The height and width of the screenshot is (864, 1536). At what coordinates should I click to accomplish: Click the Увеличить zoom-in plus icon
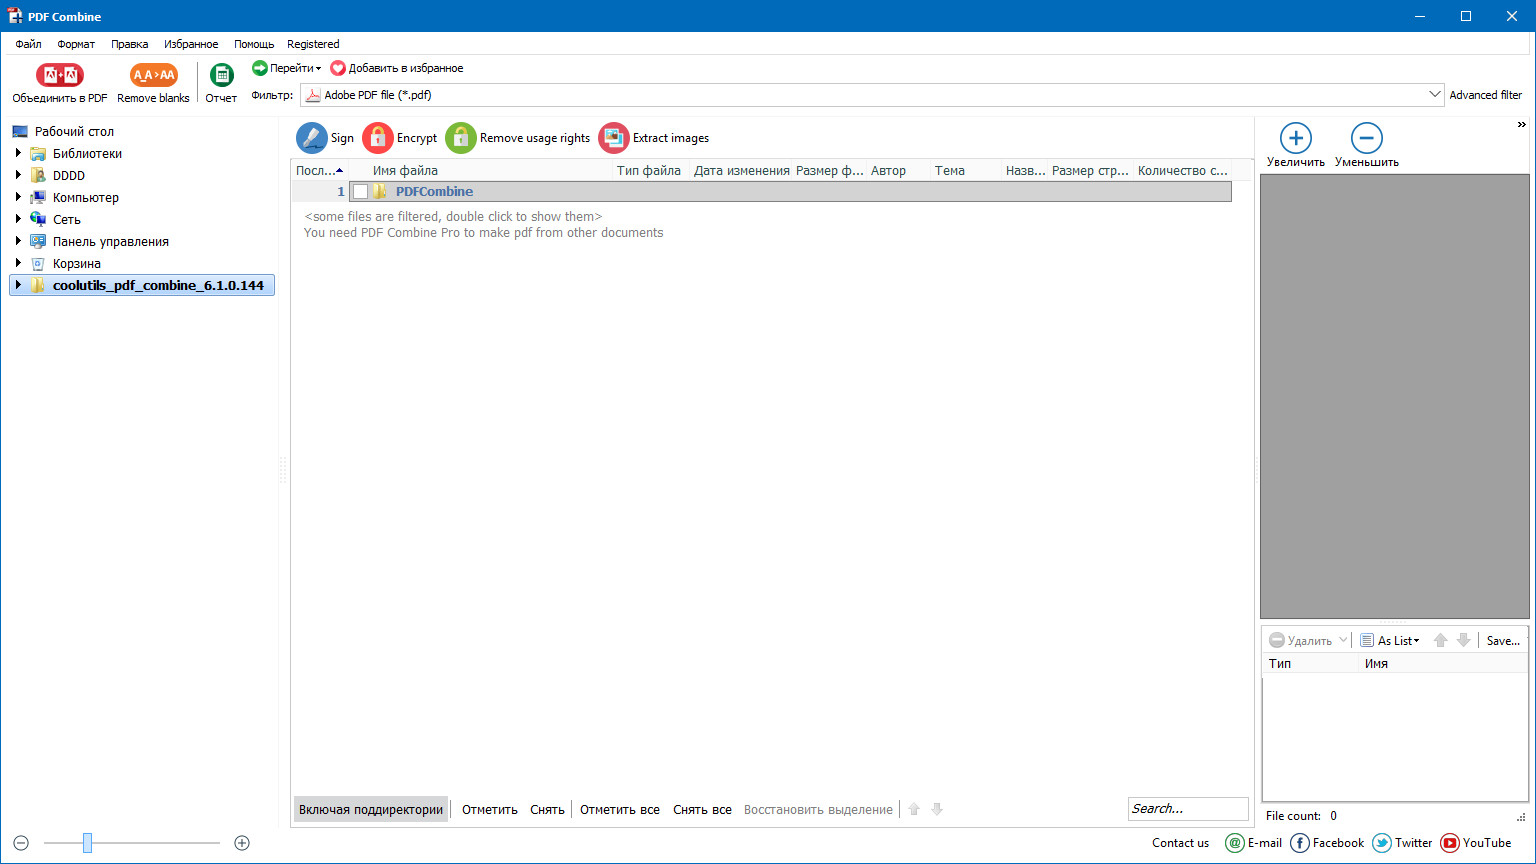click(x=1296, y=138)
